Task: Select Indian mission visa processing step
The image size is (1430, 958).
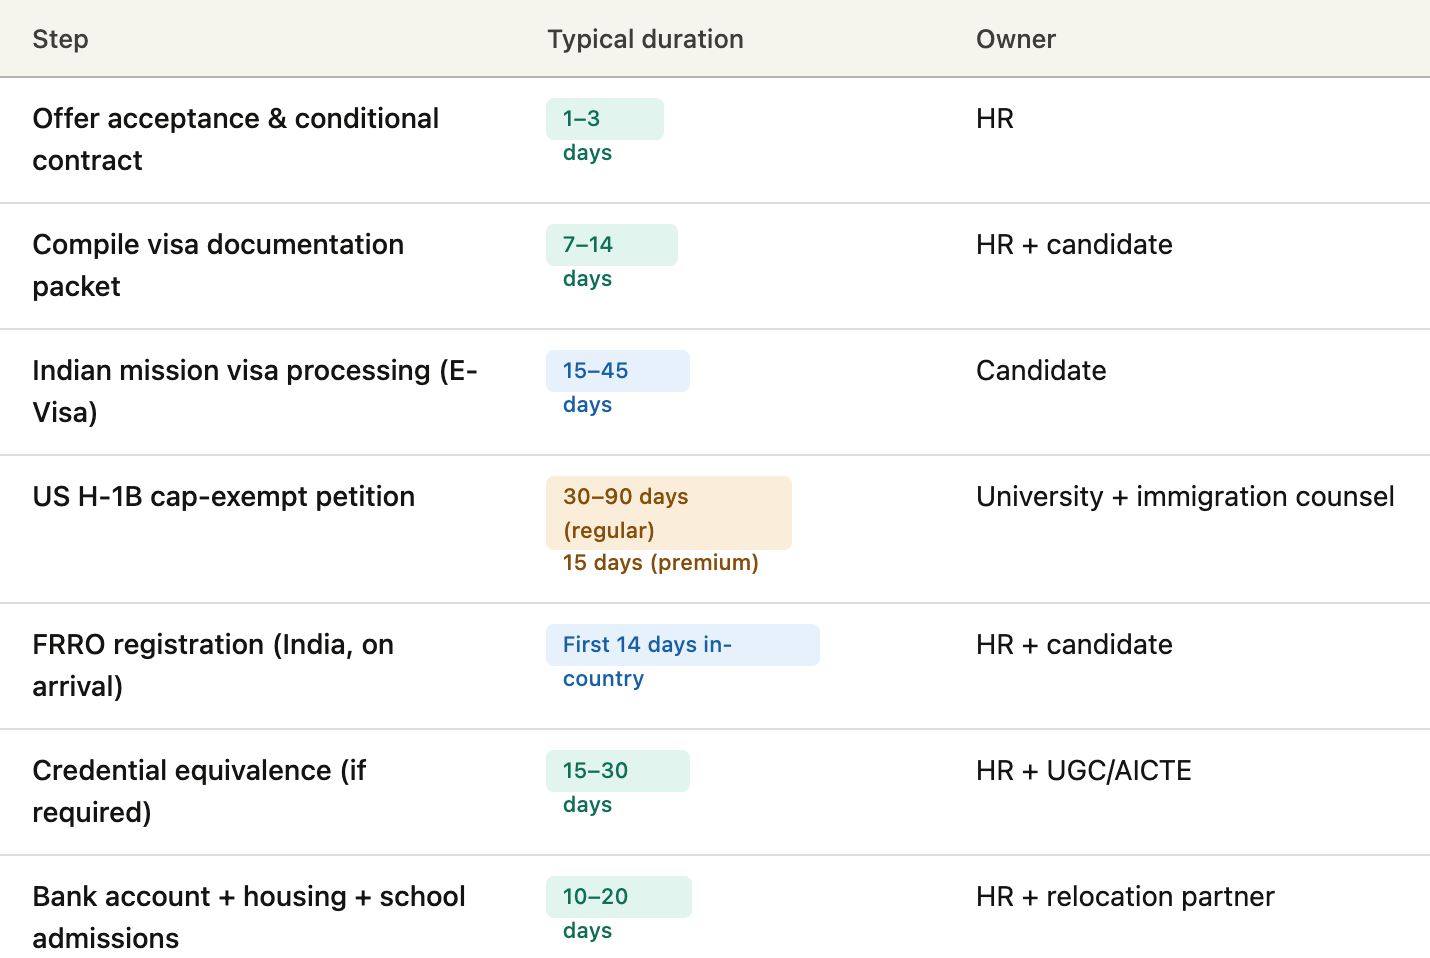Action: (x=254, y=392)
